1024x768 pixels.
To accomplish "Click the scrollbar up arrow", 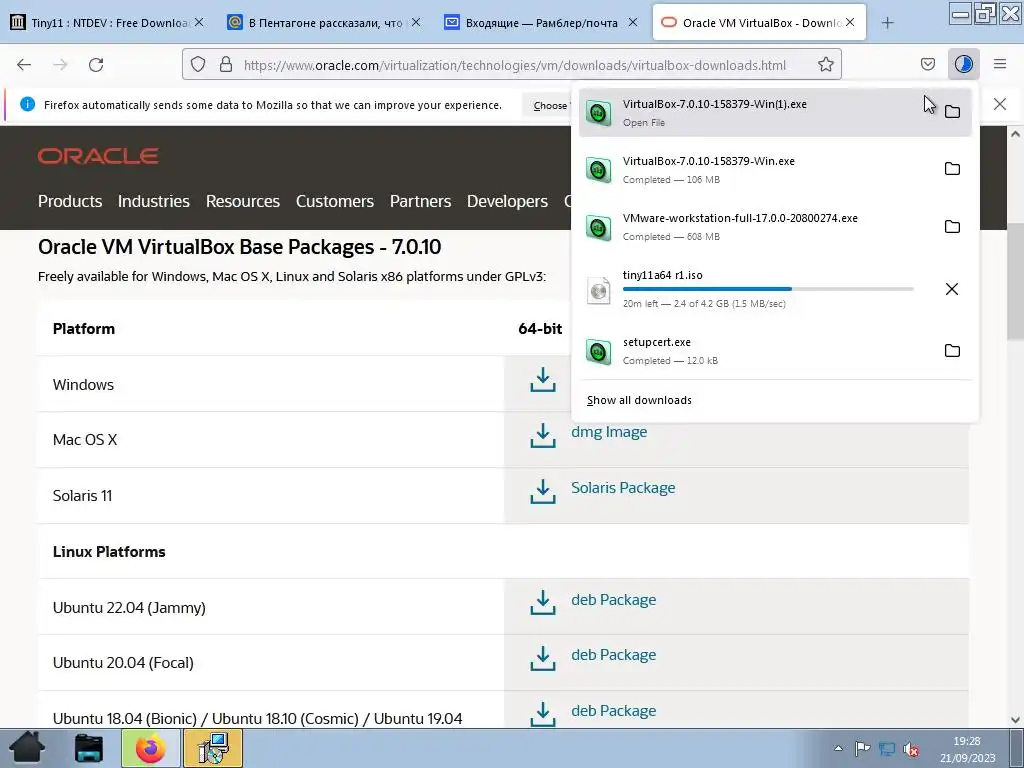I will click(x=1015, y=134).
